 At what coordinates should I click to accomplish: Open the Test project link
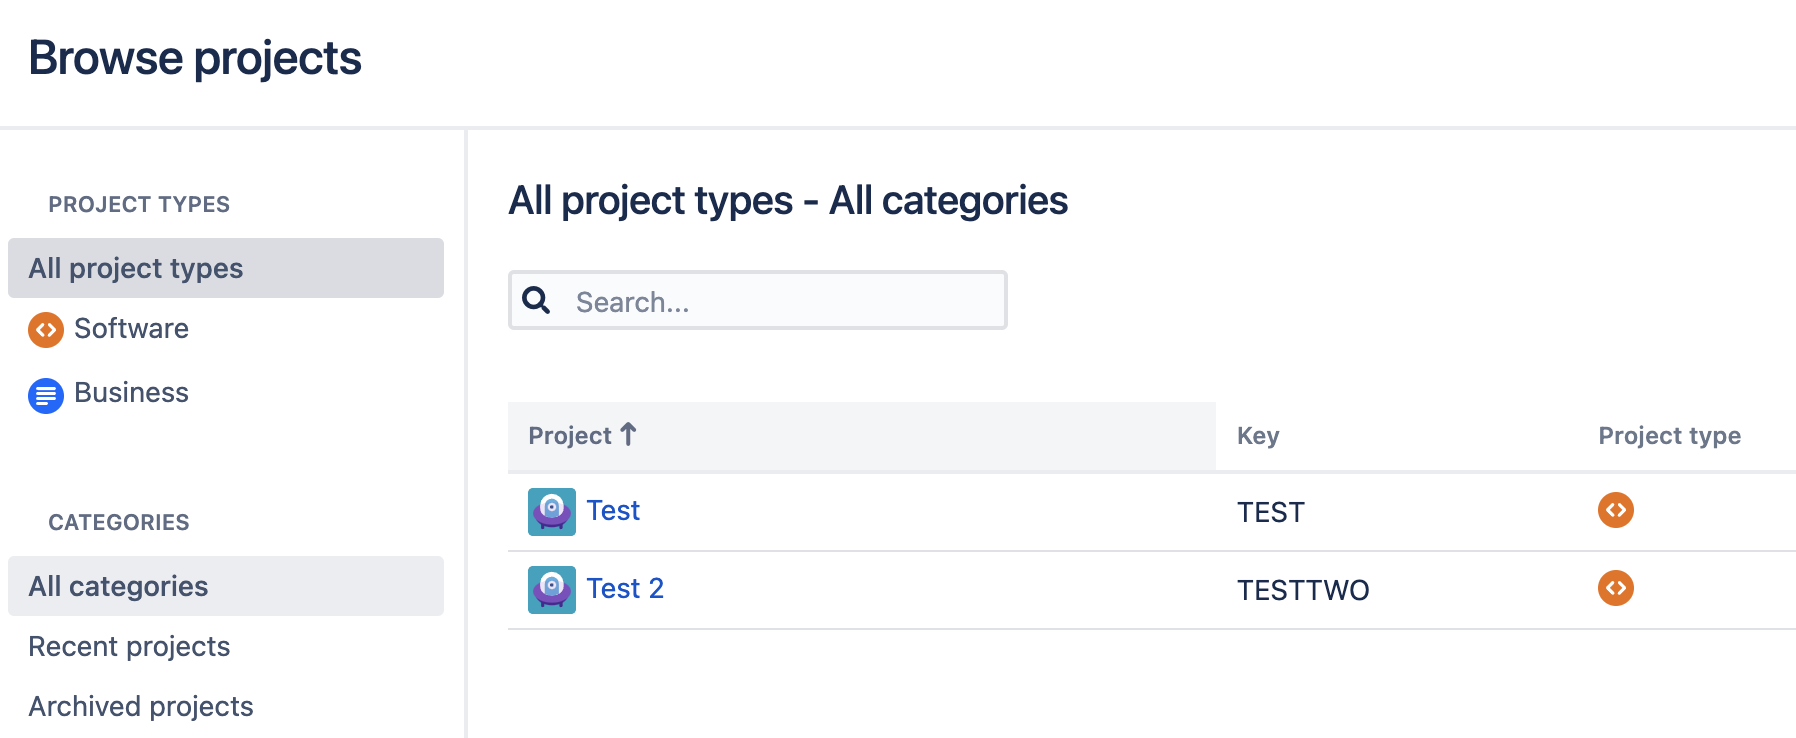coord(613,510)
